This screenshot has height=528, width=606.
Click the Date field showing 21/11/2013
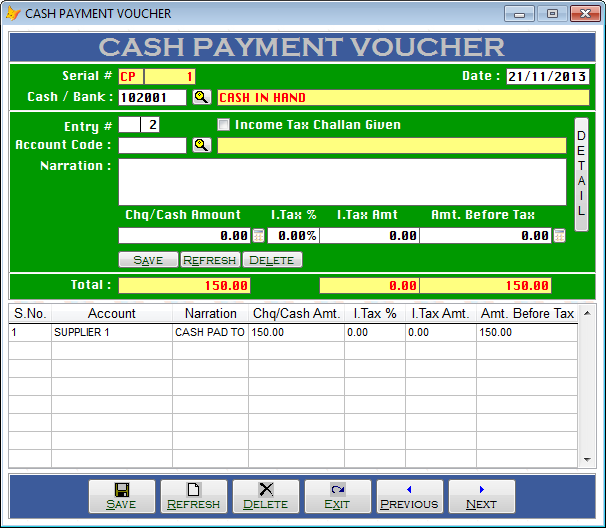pyautogui.click(x=548, y=76)
